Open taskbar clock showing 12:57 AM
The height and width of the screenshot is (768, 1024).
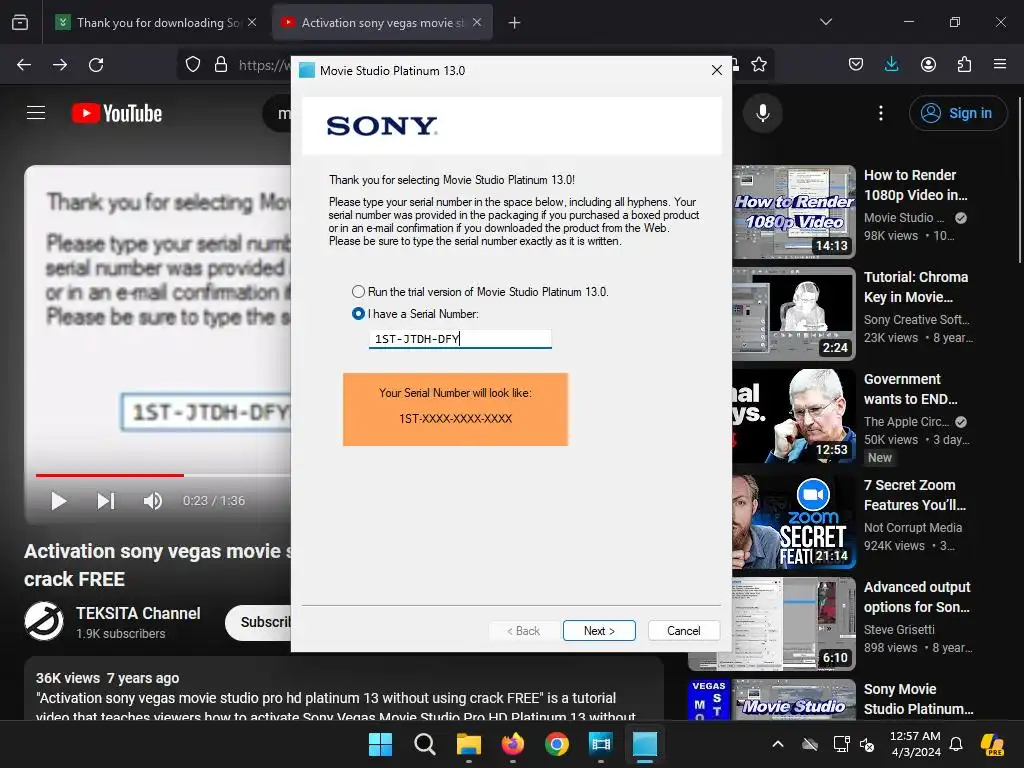[x=915, y=744]
